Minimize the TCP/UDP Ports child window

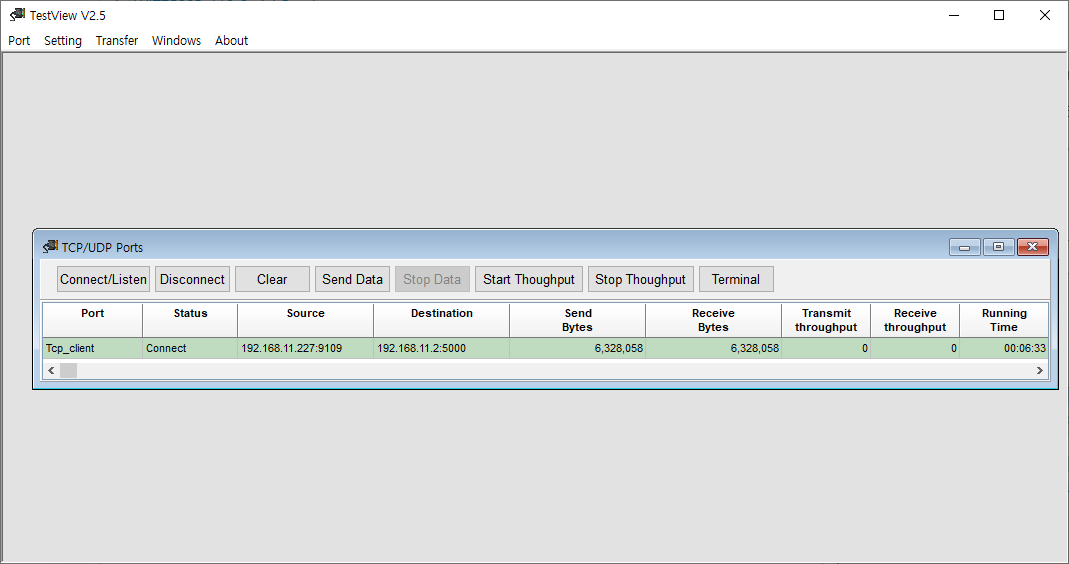[x=965, y=247]
